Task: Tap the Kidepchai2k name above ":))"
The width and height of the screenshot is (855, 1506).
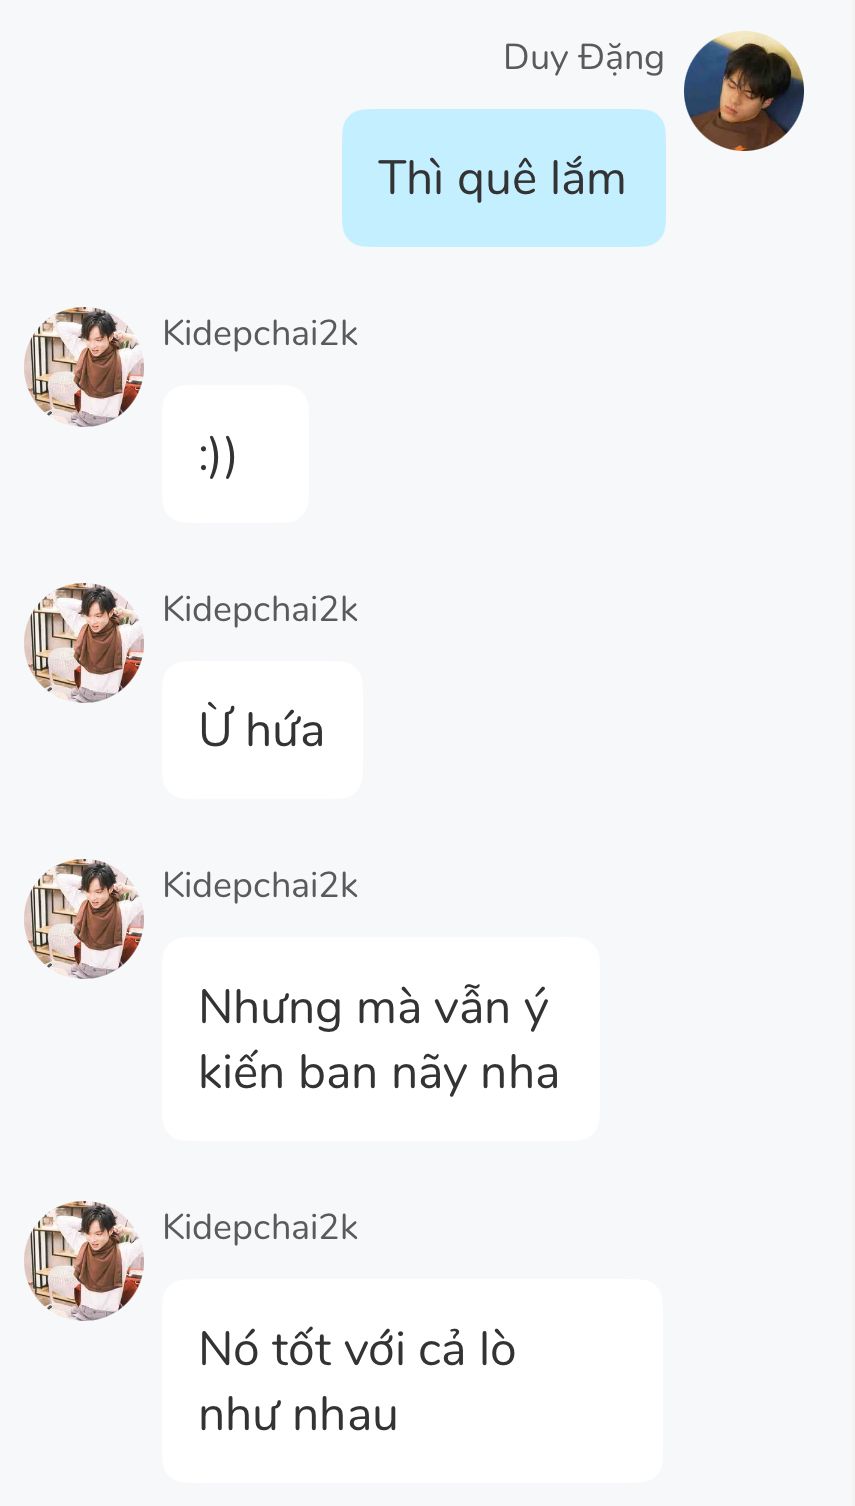Action: 260,334
